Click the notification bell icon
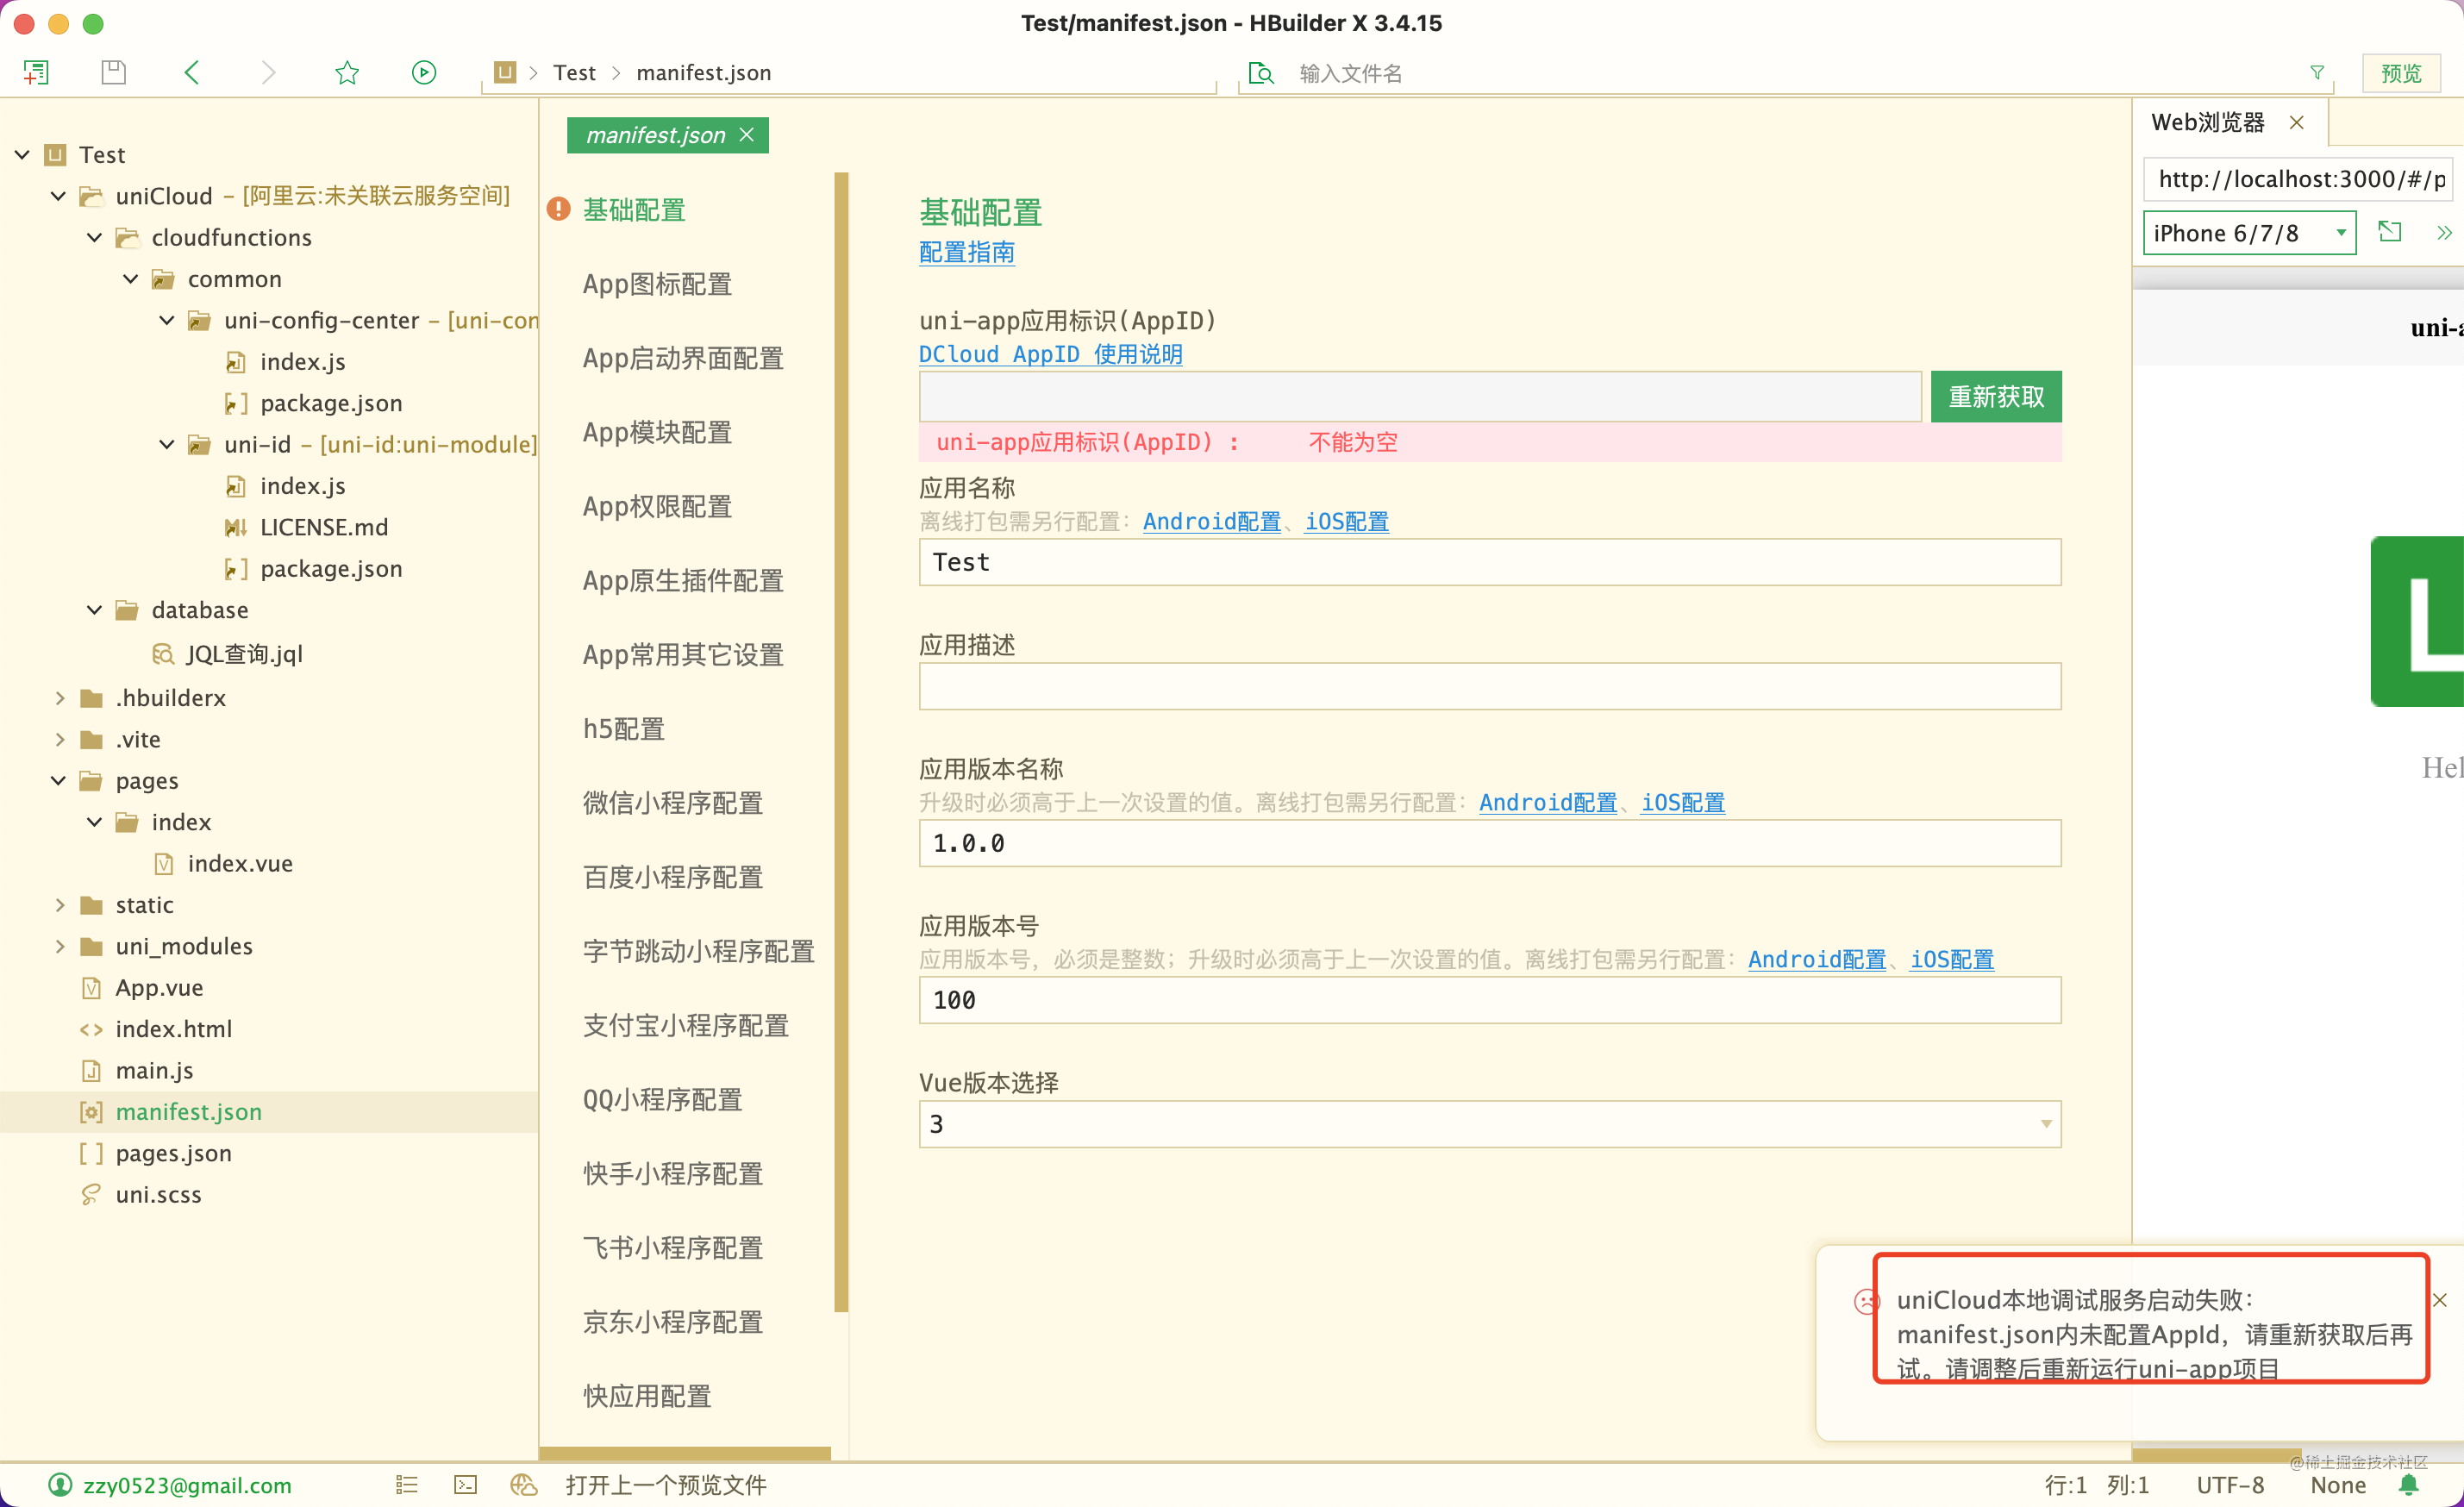Image resolution: width=2464 pixels, height=1507 pixels. pyautogui.click(x=2409, y=1484)
